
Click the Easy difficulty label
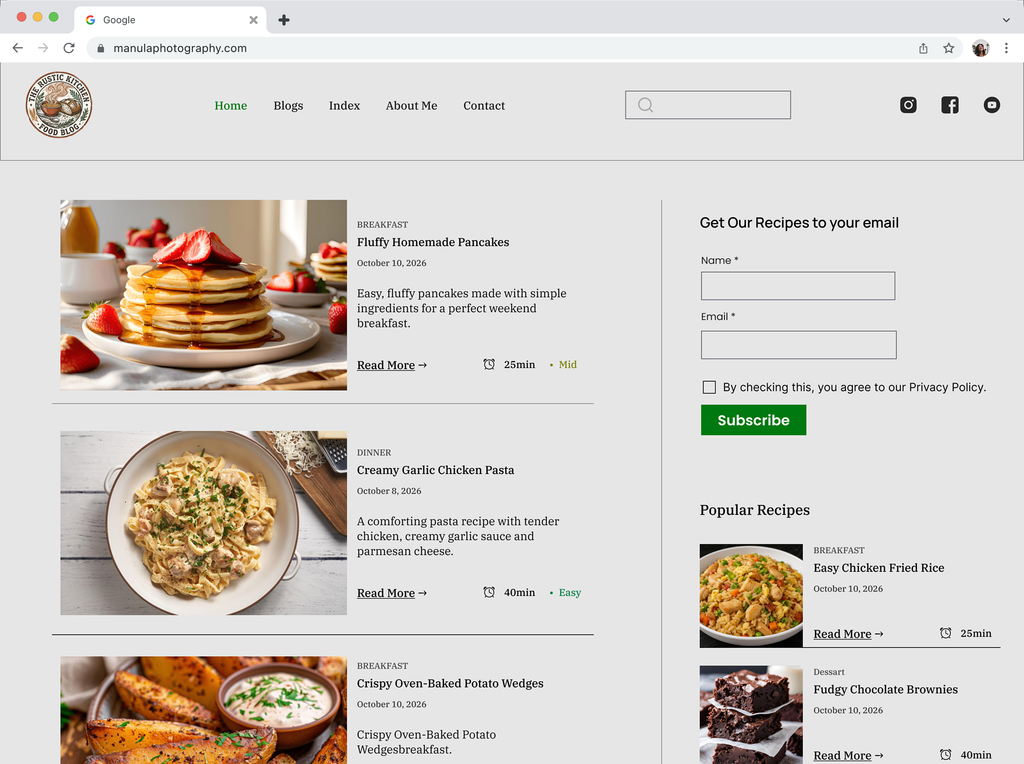click(x=569, y=592)
